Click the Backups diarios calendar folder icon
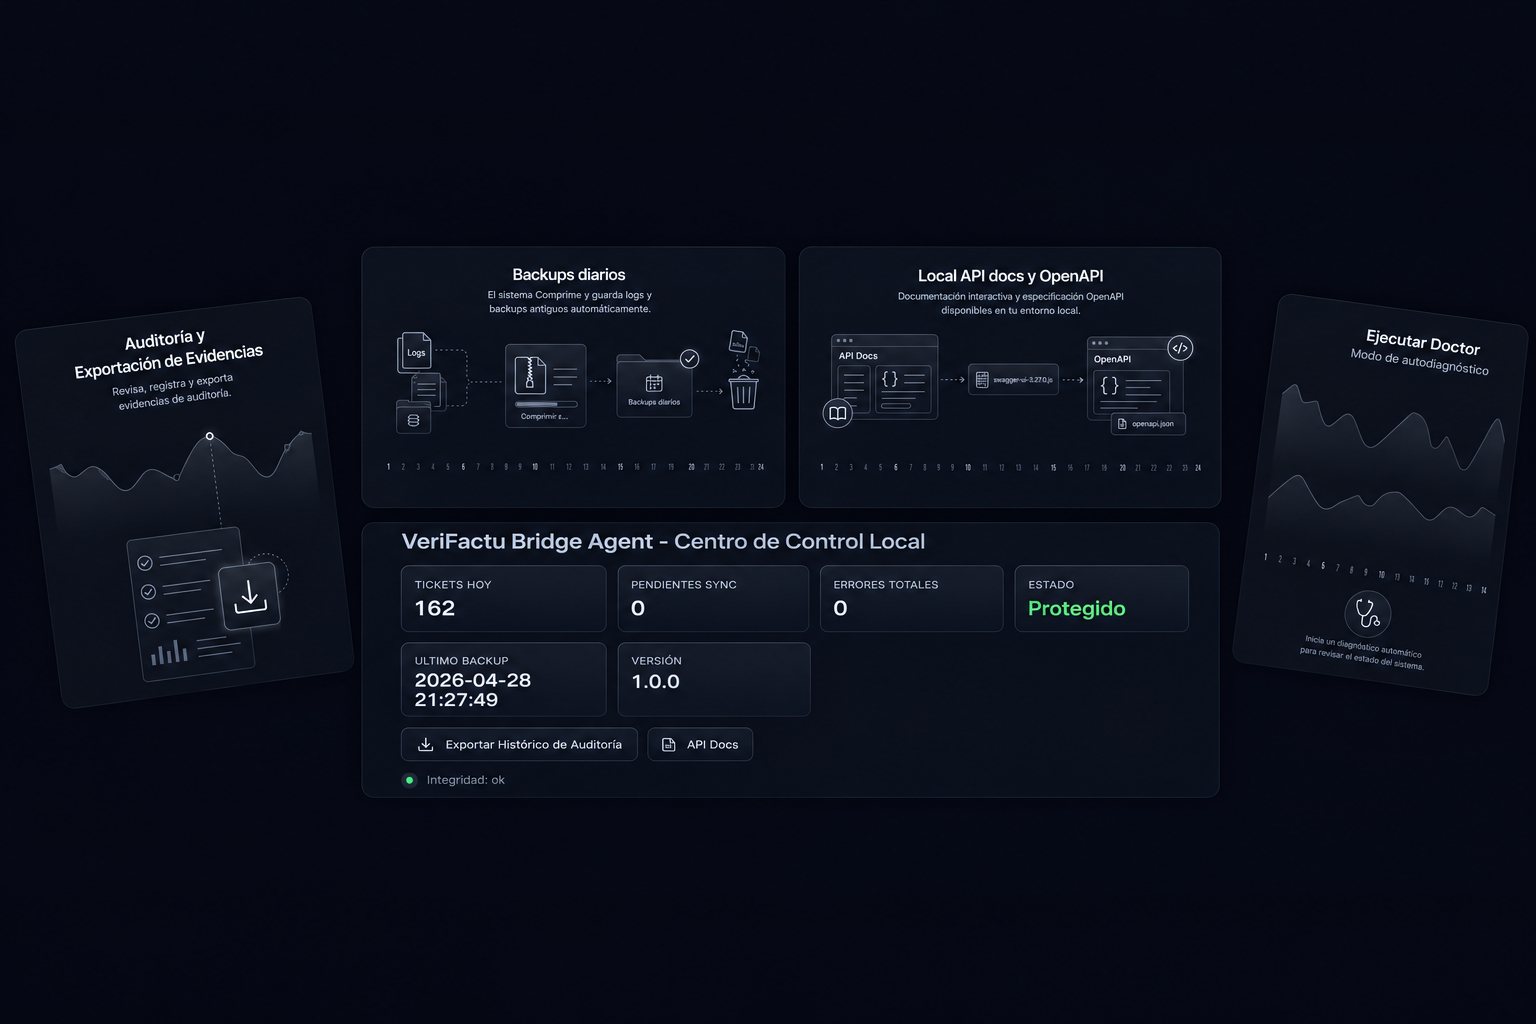Viewport: 1536px width, 1024px height. click(x=654, y=384)
